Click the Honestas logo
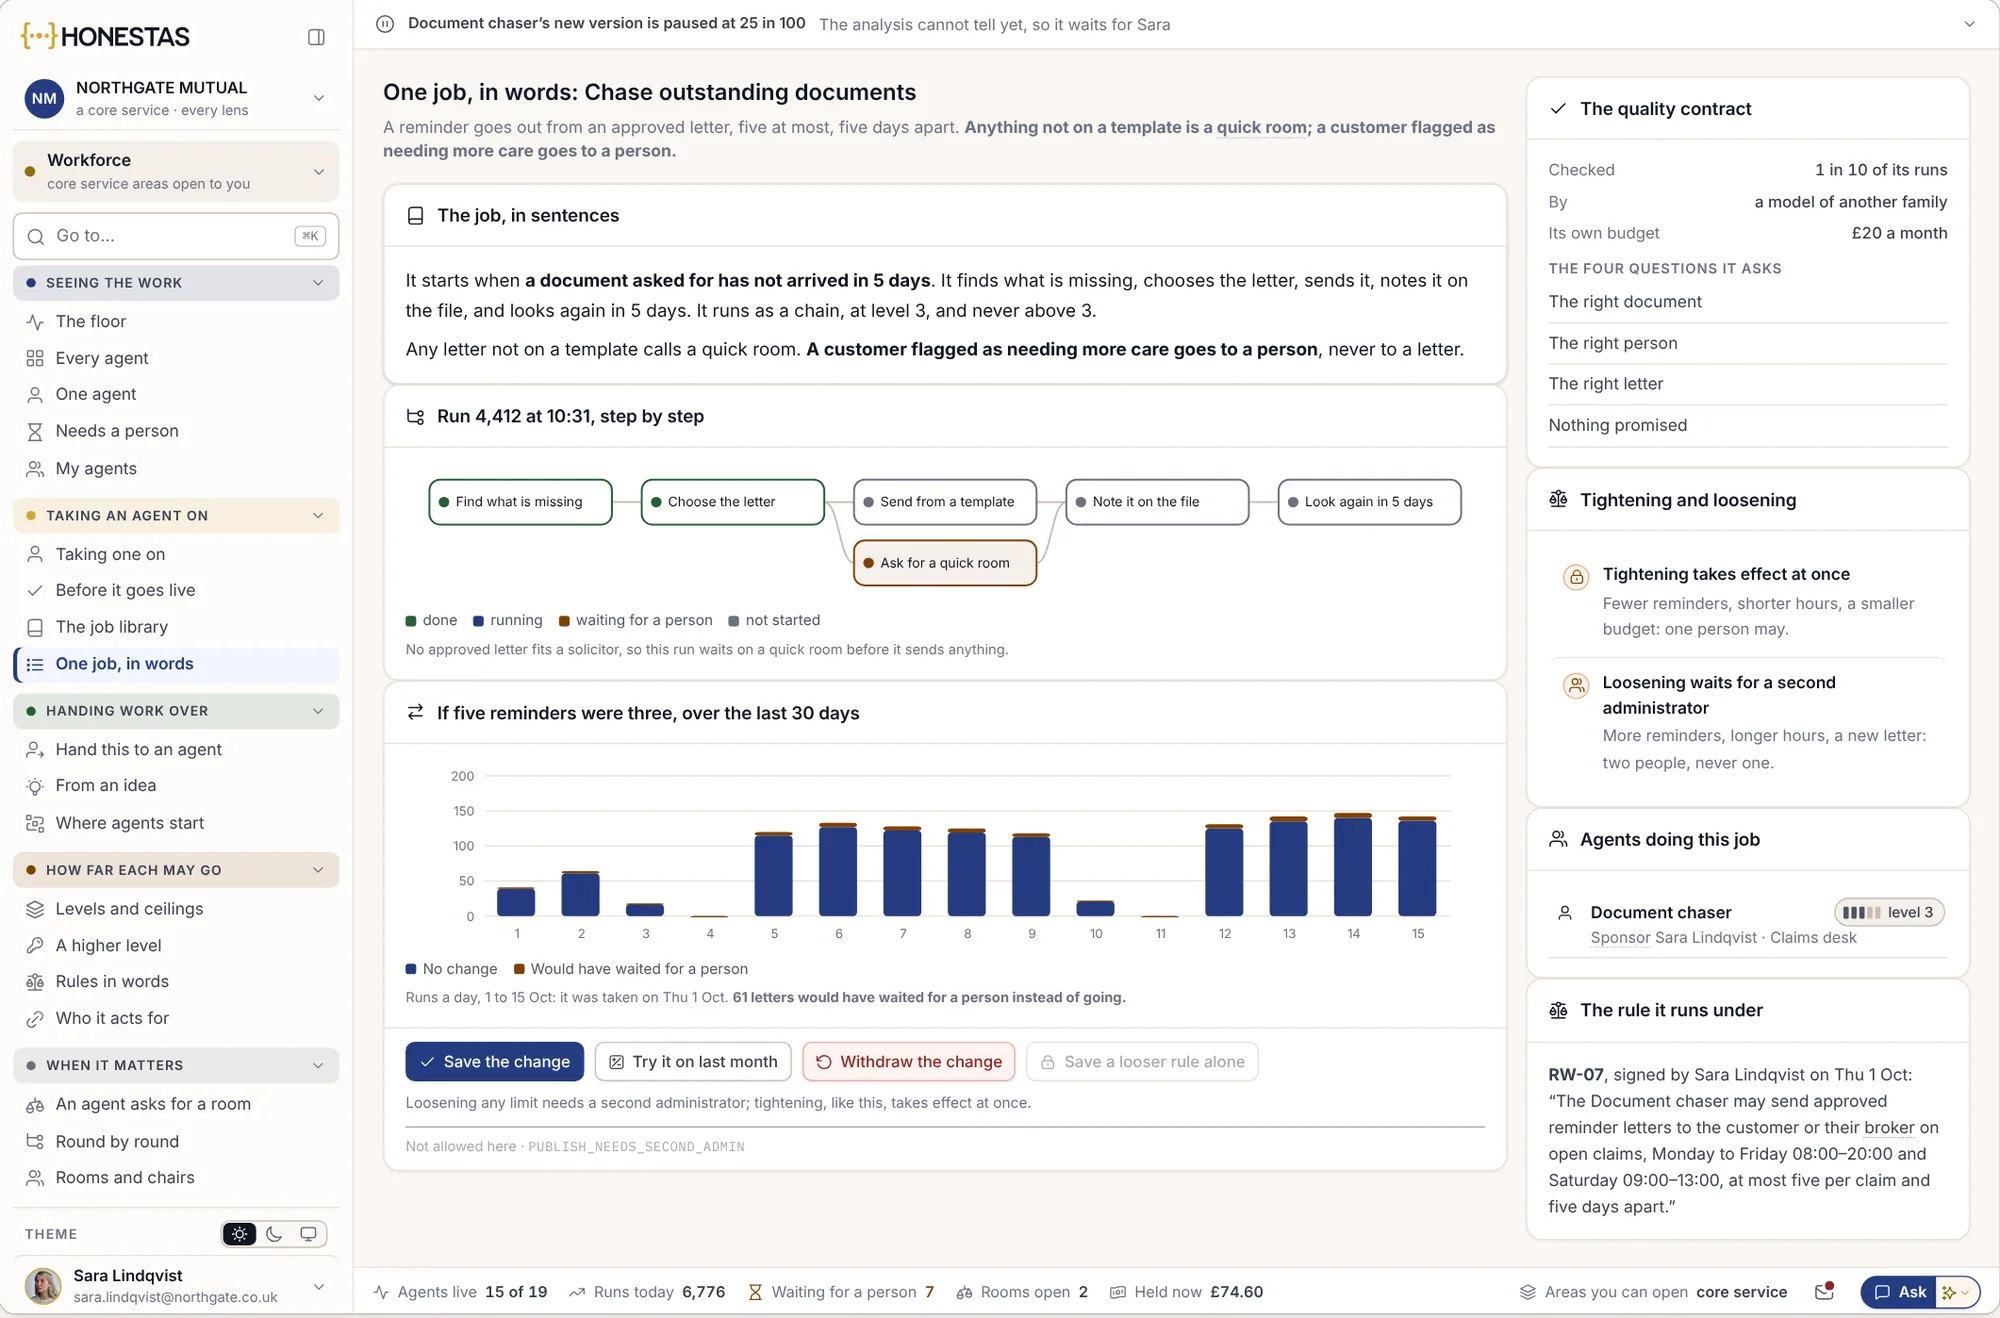 tap(105, 37)
